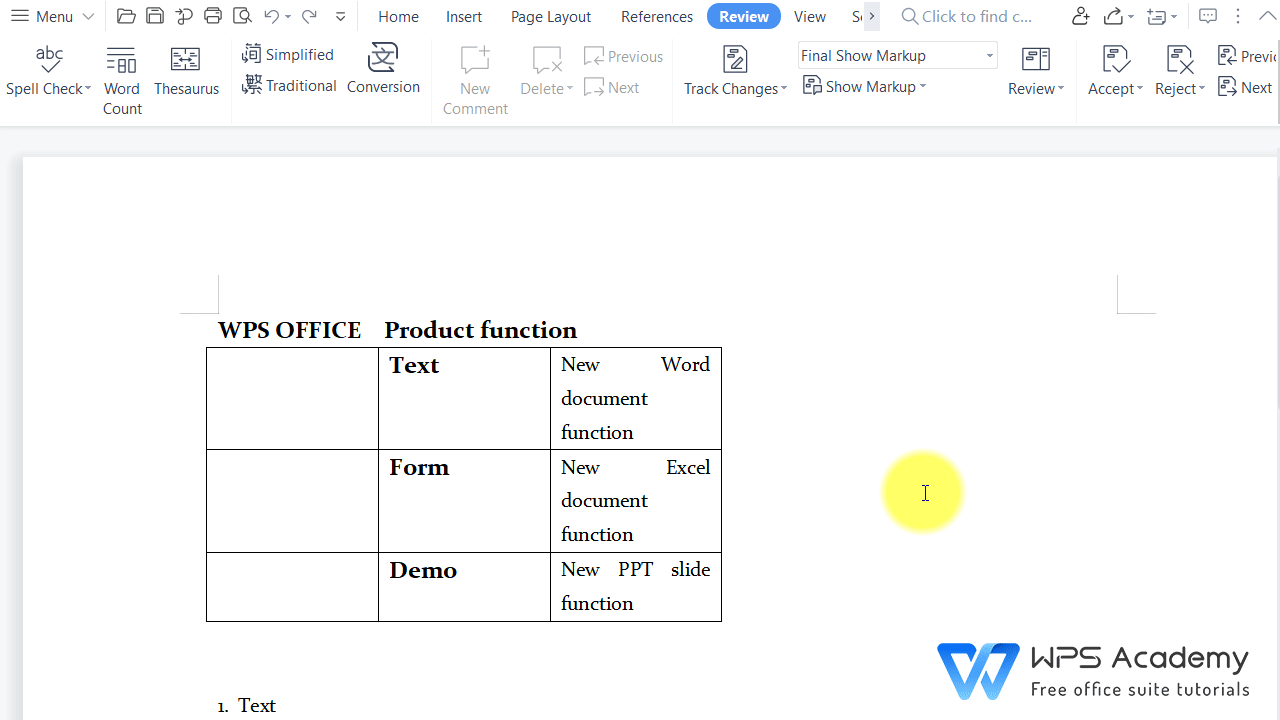Open the Thesaurus
The image size is (1280, 720).
[x=186, y=62]
